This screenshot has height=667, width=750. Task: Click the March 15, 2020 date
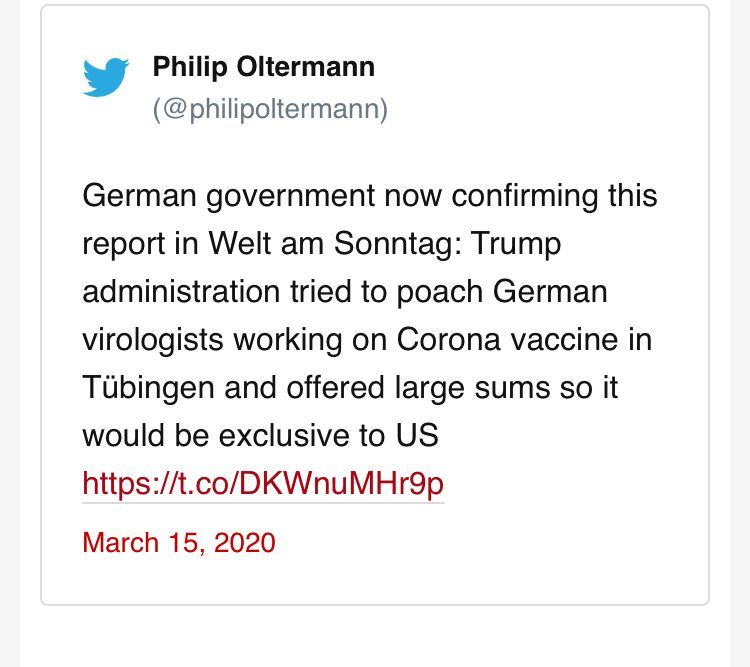point(178,542)
